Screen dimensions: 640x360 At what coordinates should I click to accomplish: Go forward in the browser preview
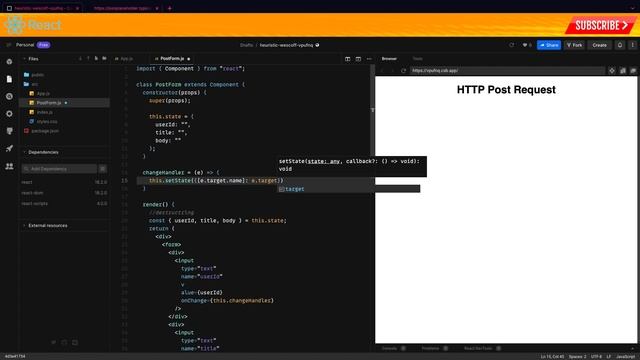point(392,71)
